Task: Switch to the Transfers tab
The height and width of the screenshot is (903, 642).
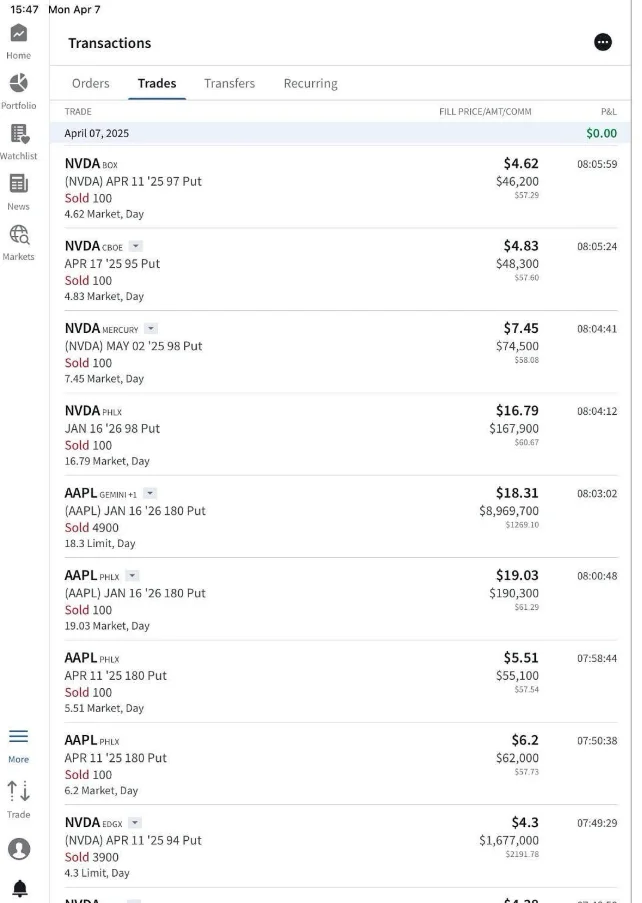Action: tap(229, 84)
